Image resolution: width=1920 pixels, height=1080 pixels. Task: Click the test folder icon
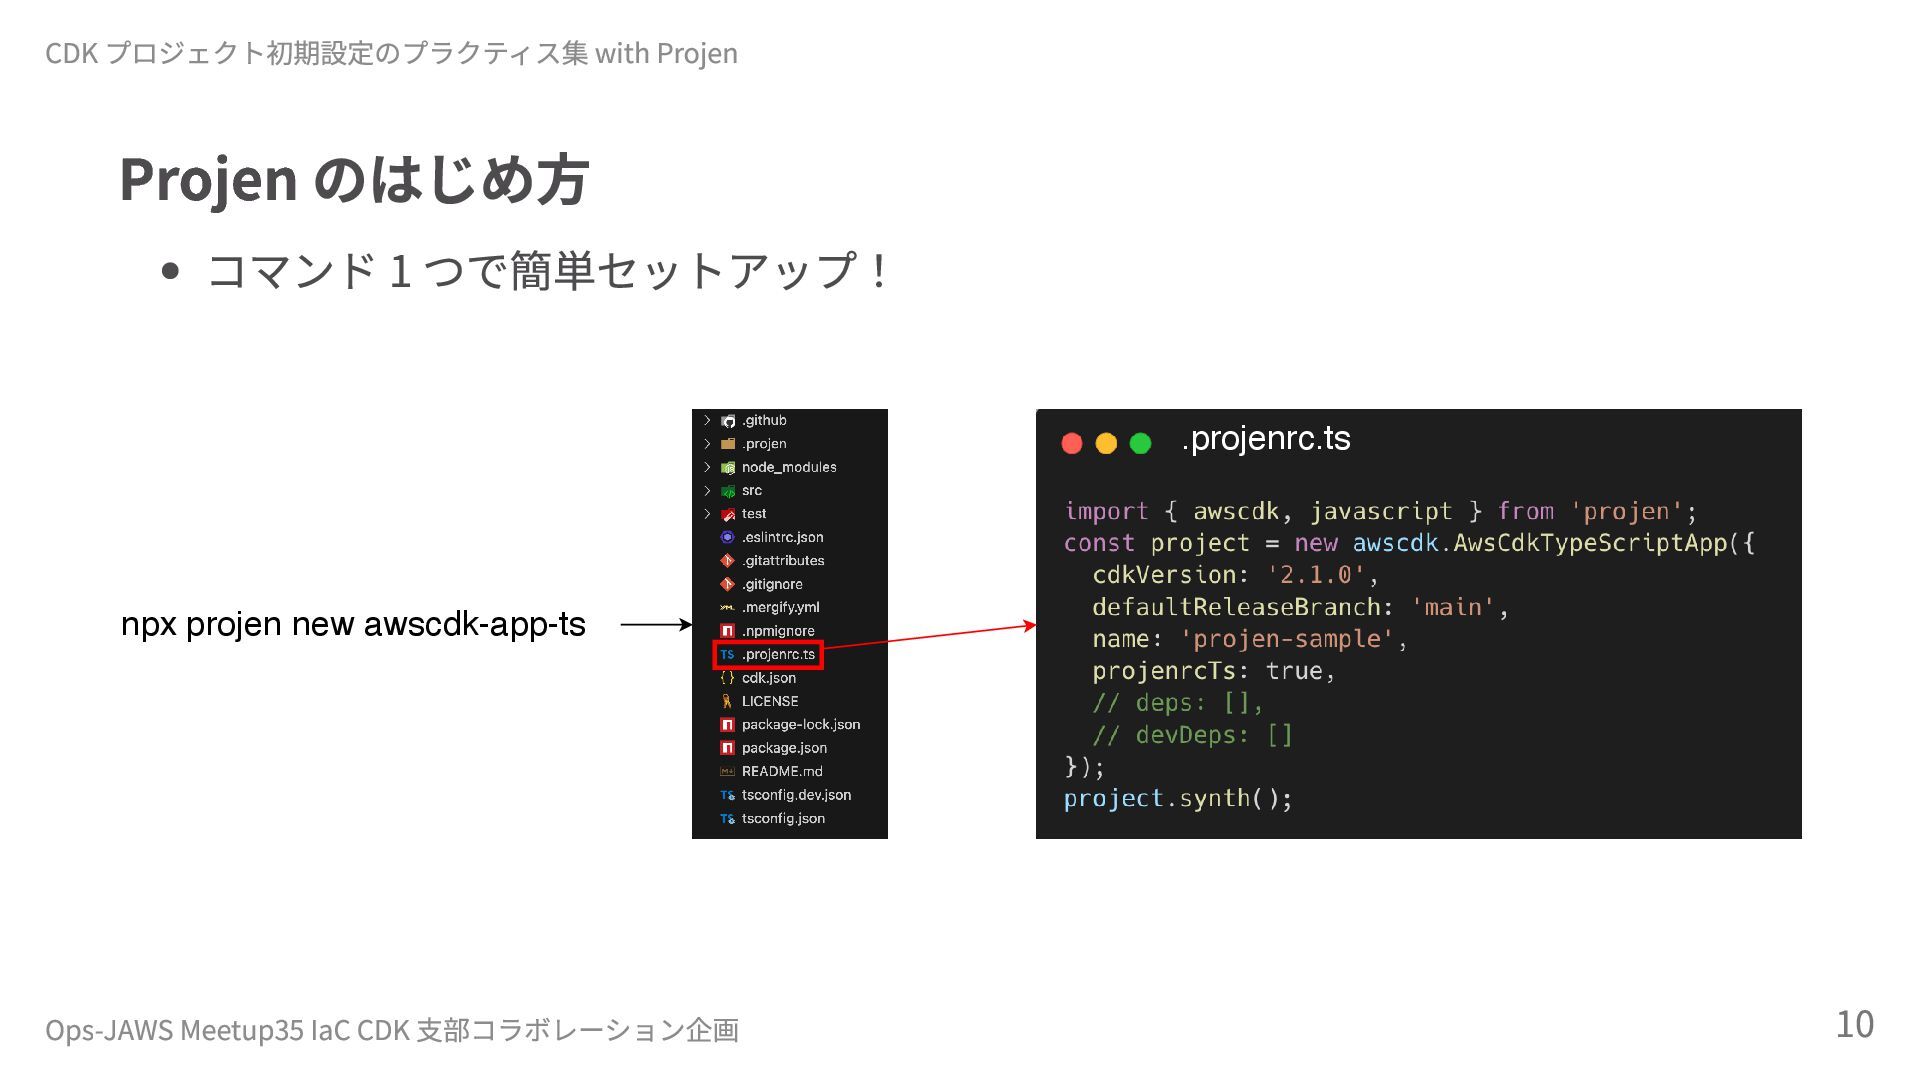tap(728, 514)
